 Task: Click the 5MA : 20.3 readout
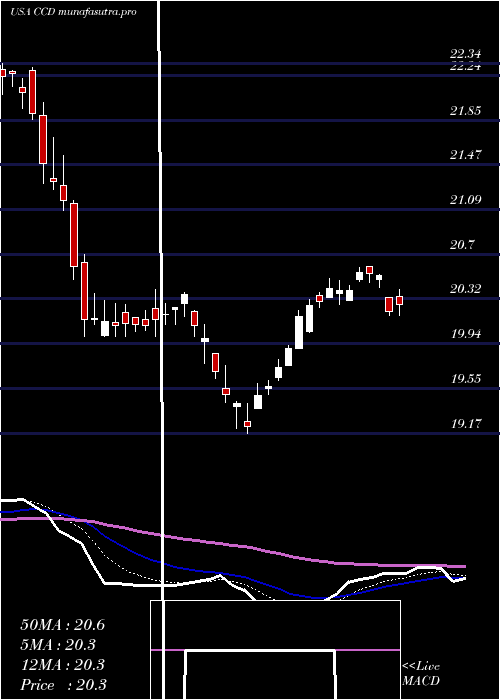pyautogui.click(x=58, y=645)
